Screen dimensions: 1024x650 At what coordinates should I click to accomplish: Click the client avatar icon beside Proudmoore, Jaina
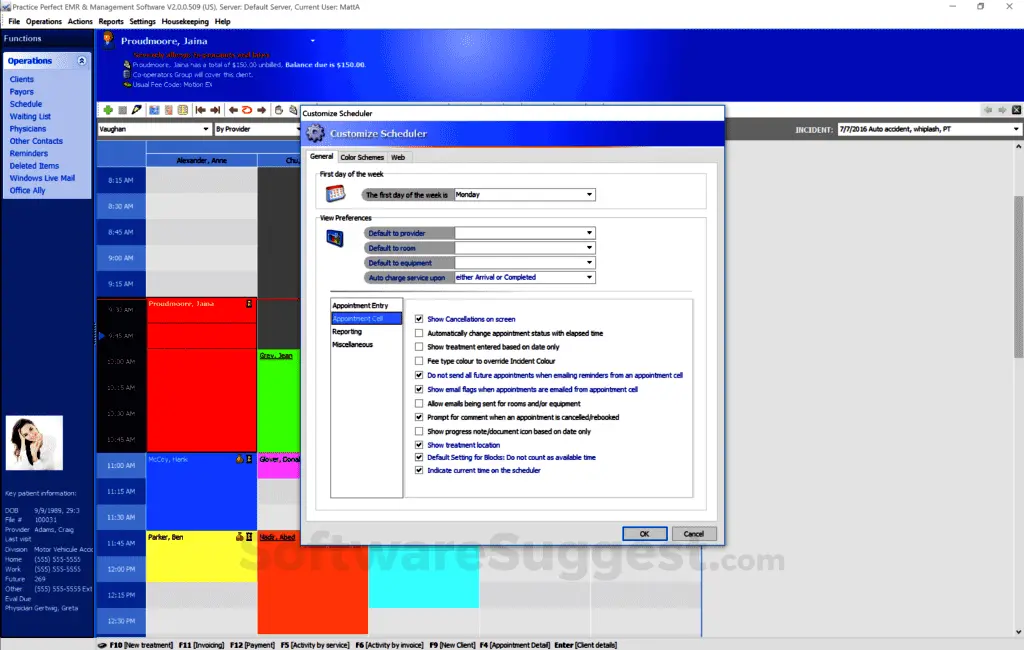point(108,41)
